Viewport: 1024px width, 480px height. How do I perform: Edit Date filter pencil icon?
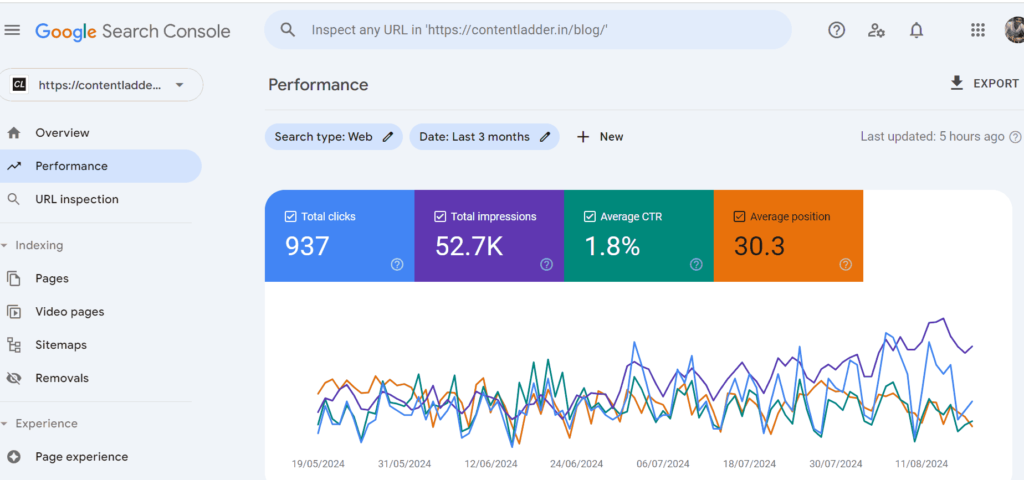(x=545, y=136)
